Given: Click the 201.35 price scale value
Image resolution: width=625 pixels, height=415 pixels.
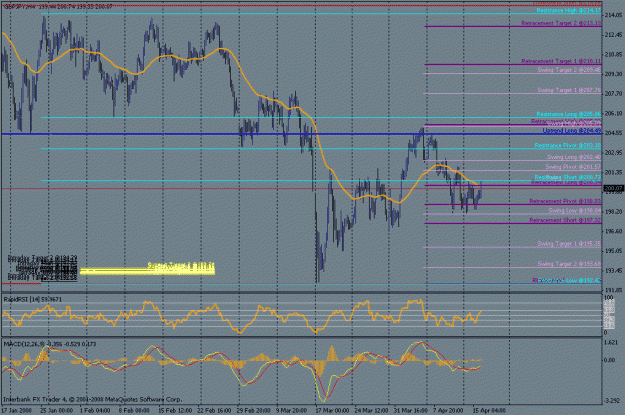Looking at the screenshot, I should 613,172.
